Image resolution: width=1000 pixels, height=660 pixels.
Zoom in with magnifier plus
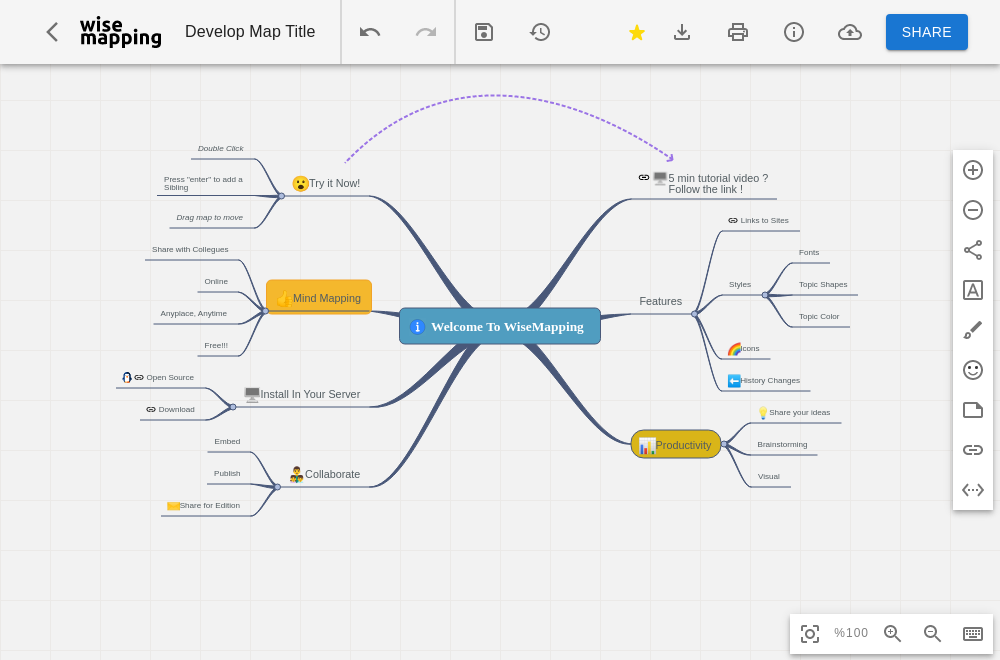point(892,634)
